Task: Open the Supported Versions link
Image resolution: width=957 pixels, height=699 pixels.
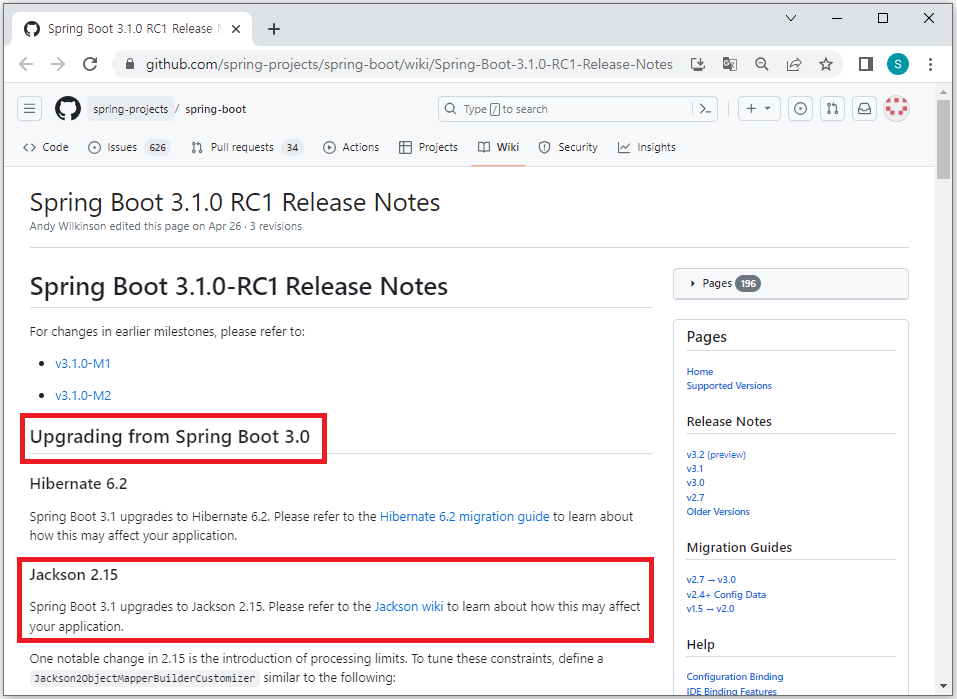Action: tap(729, 386)
